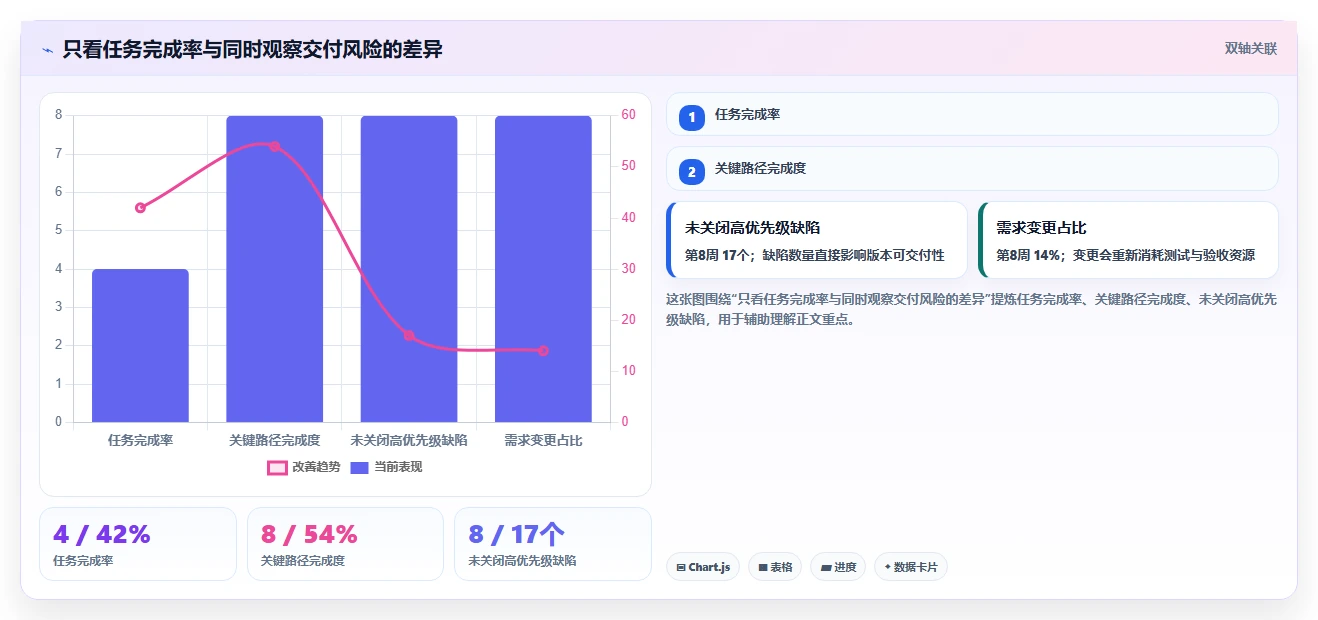Click the number 1 badge
The width and height of the screenshot is (1318, 620).
click(691, 117)
